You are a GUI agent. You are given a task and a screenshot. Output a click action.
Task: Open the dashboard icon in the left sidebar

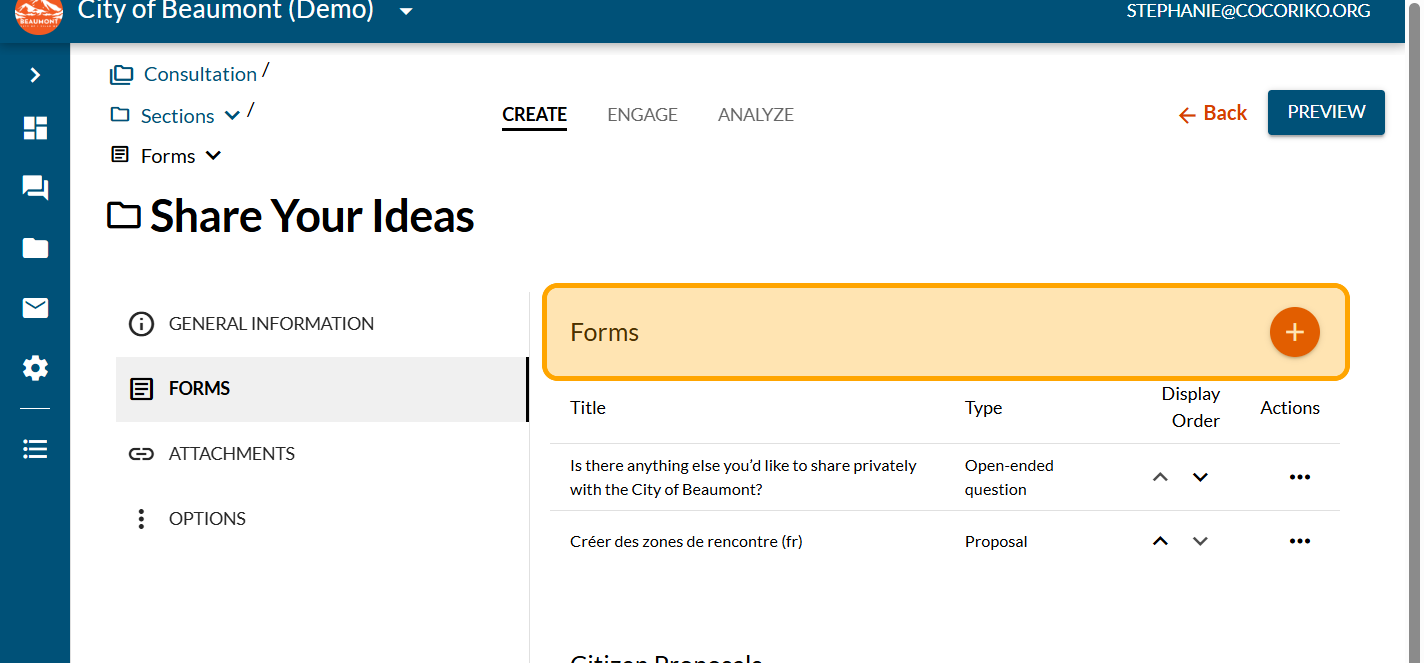(x=35, y=128)
